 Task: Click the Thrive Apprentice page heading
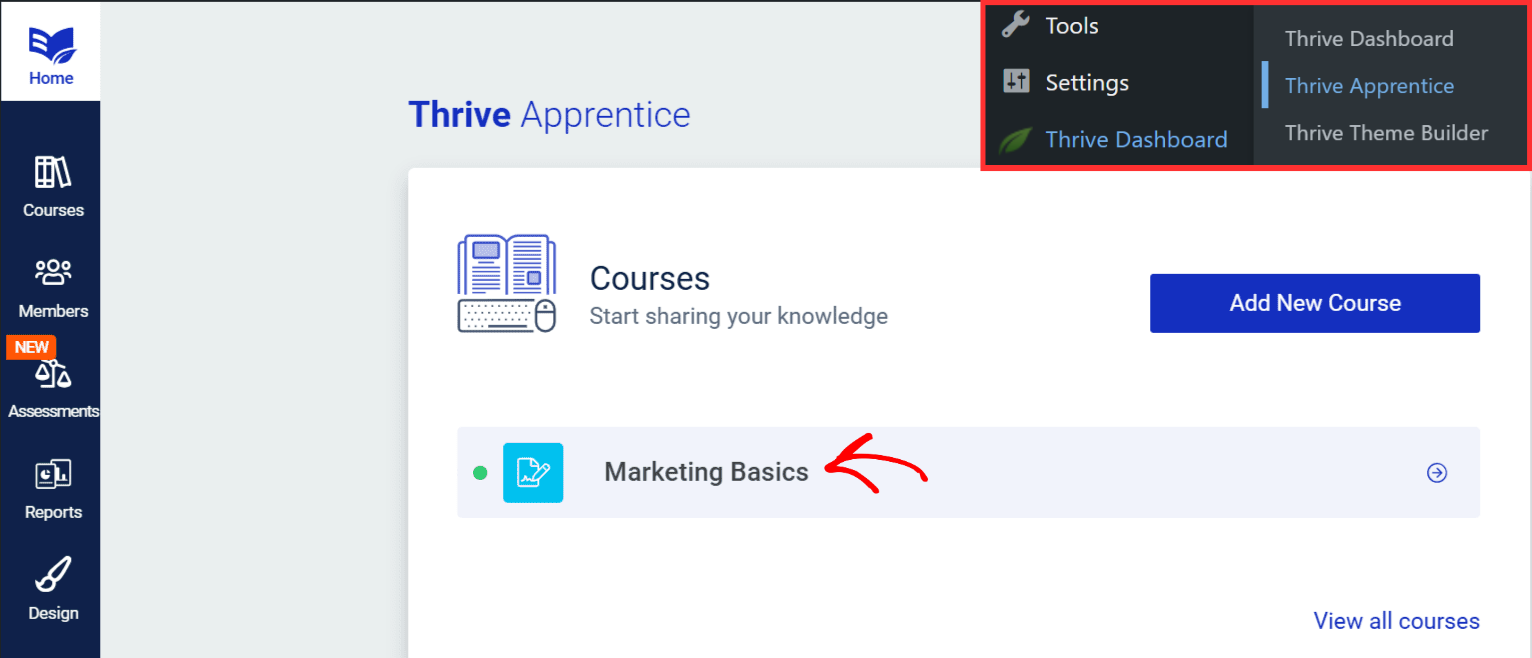click(549, 115)
